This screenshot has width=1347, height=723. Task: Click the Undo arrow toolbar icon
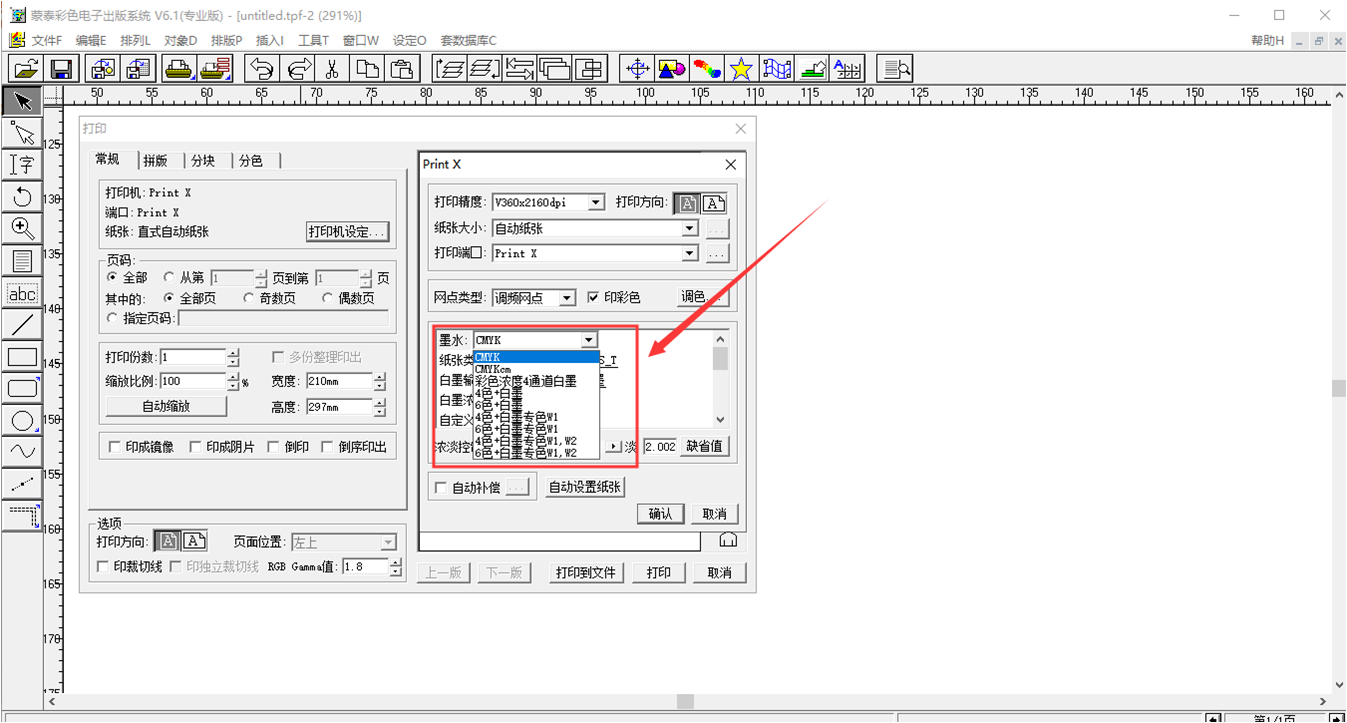coord(262,68)
